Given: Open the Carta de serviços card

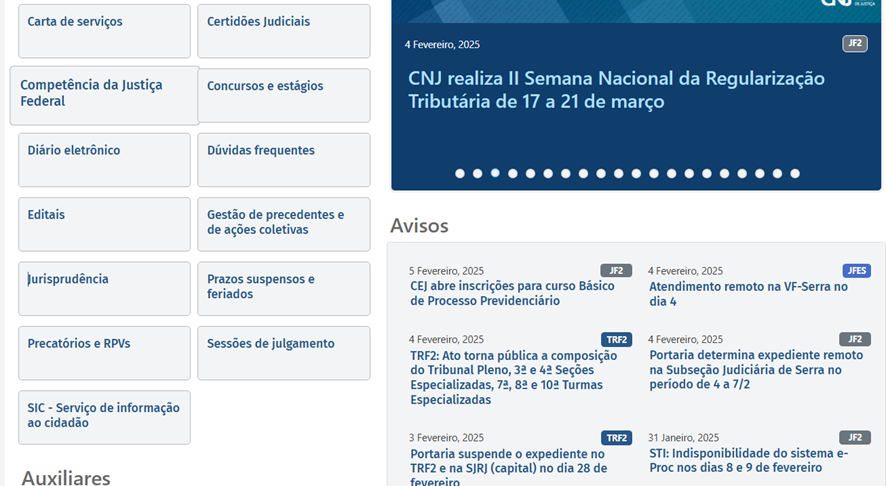Looking at the screenshot, I should [104, 31].
